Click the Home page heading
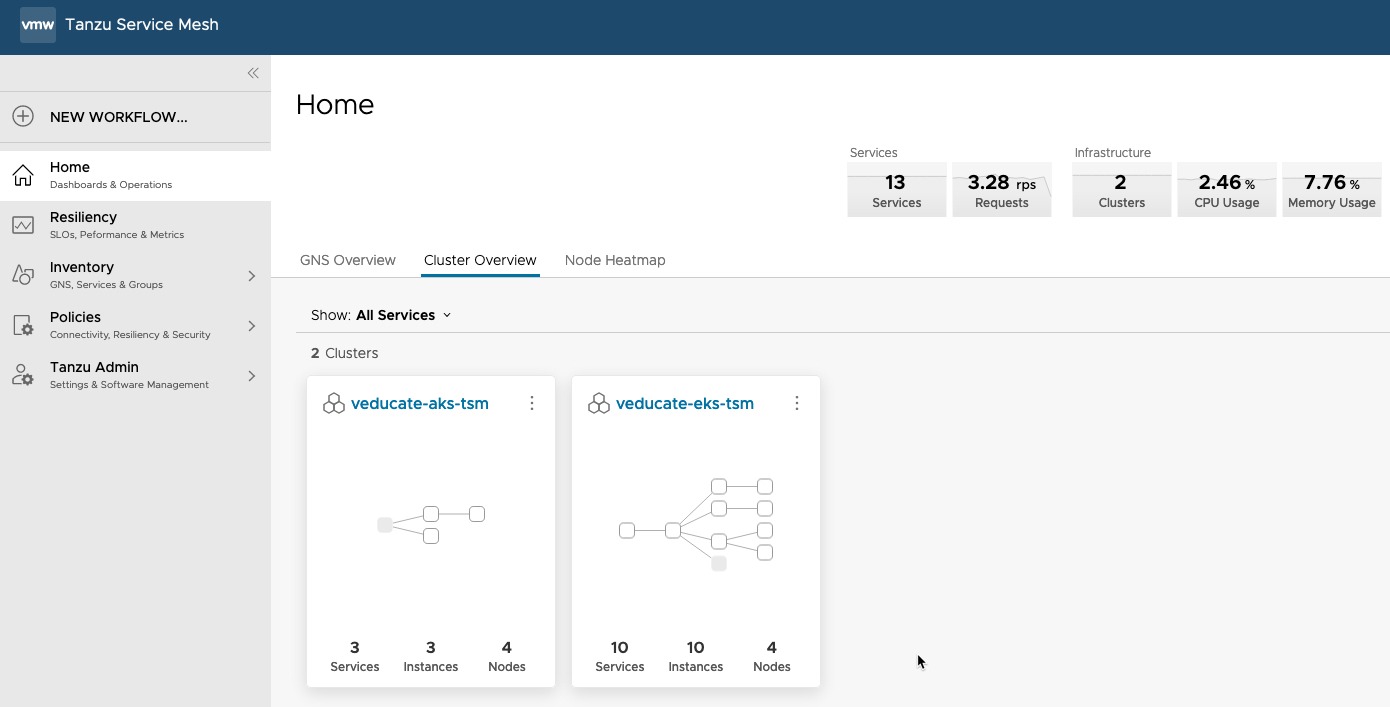 [335, 105]
